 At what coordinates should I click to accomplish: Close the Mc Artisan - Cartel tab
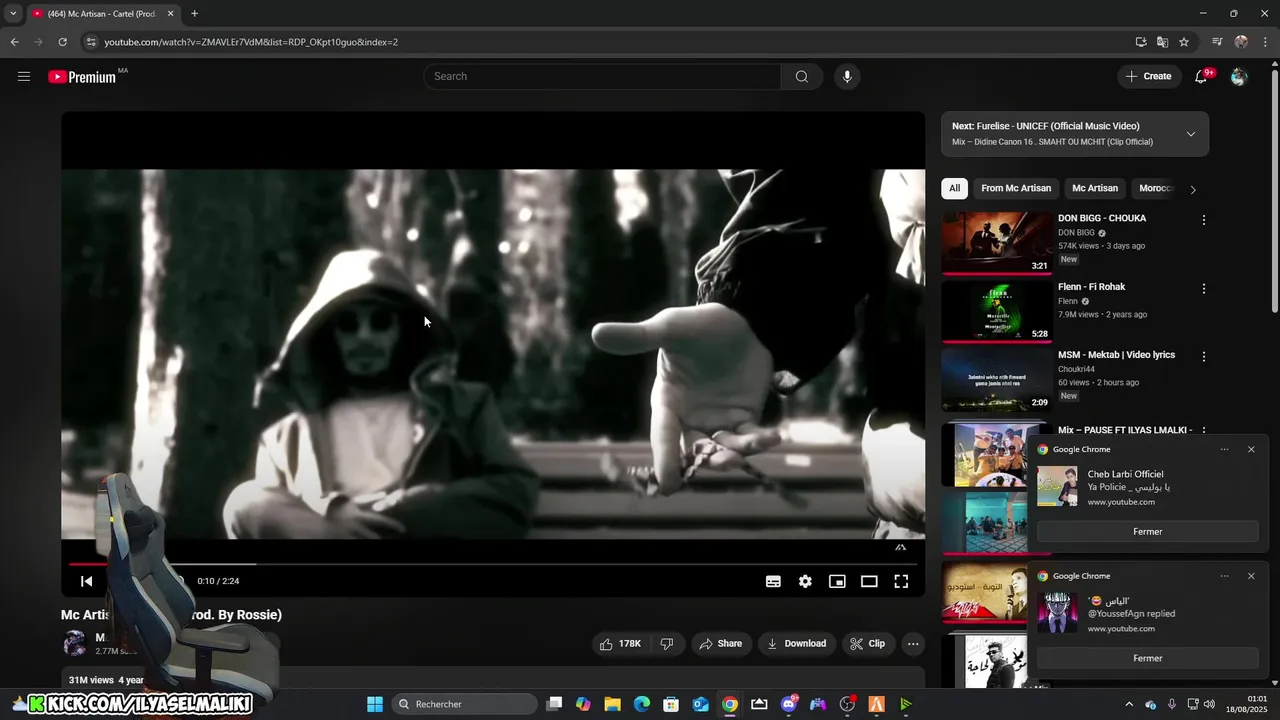(170, 14)
